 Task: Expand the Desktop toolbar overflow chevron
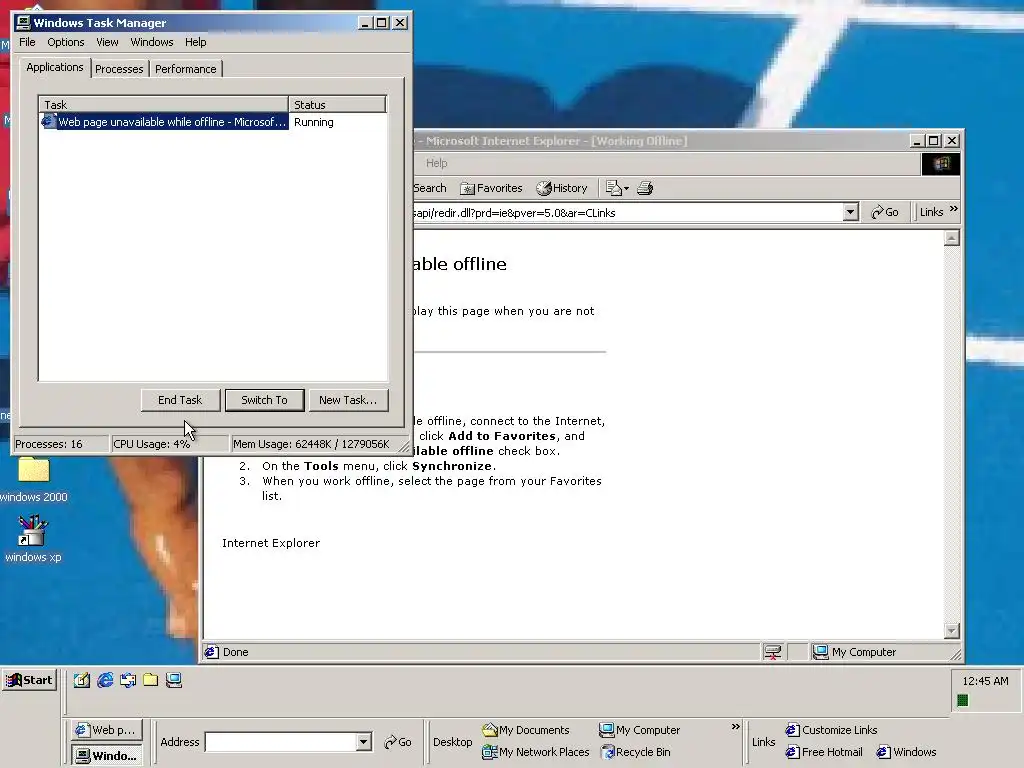(735, 726)
